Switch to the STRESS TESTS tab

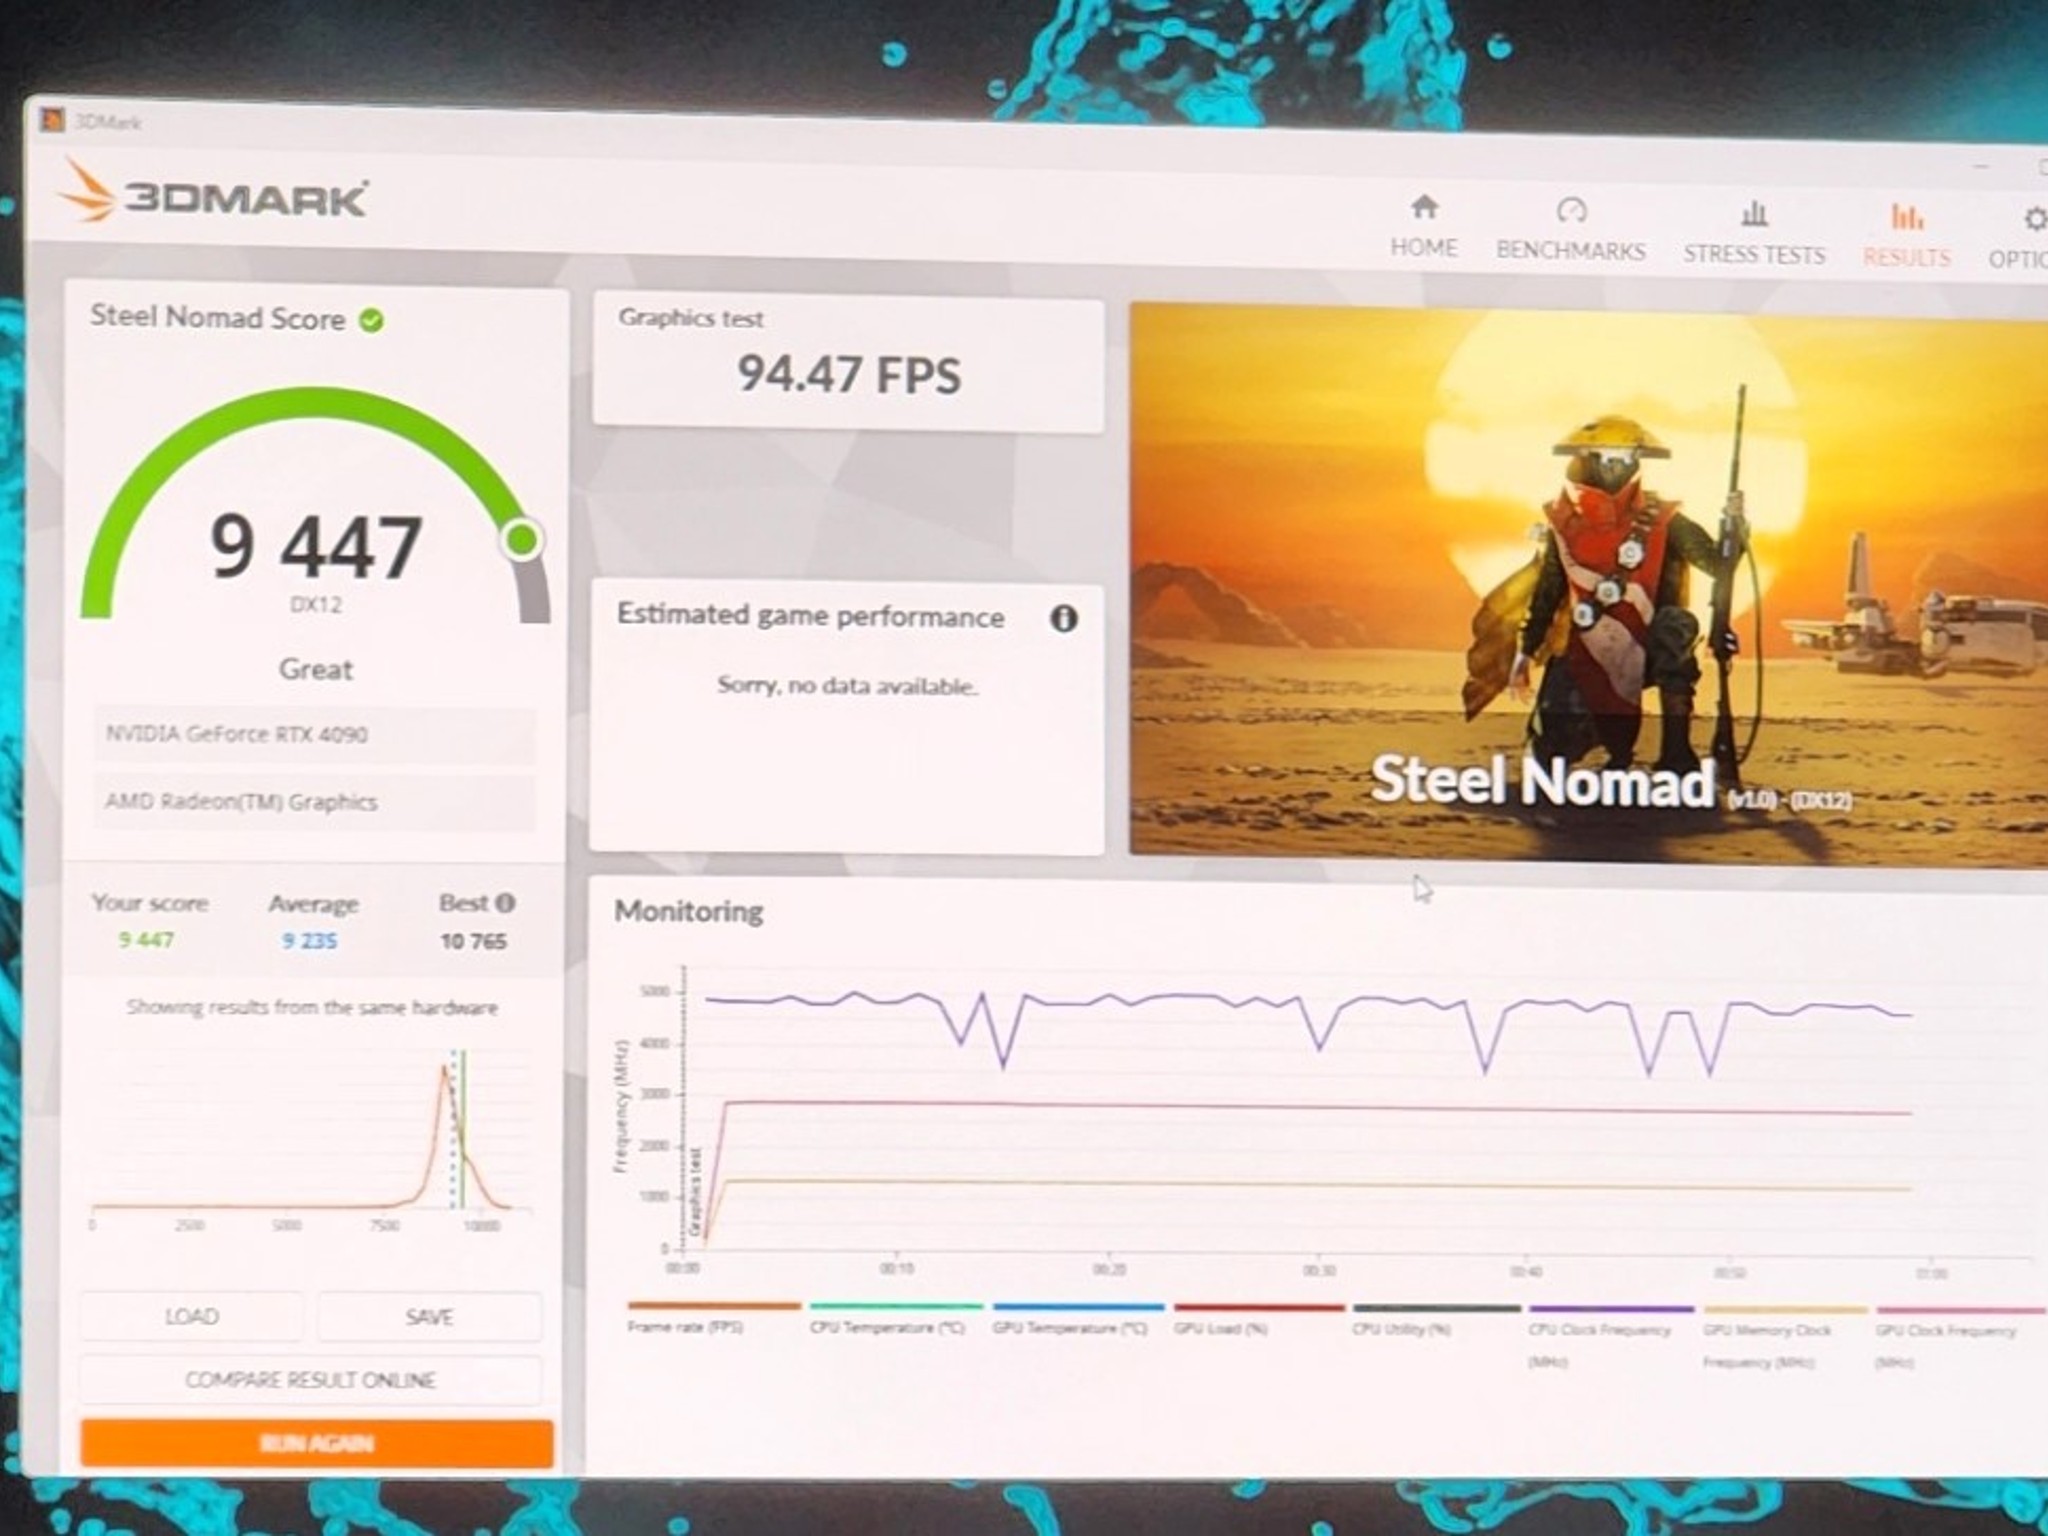[1754, 234]
